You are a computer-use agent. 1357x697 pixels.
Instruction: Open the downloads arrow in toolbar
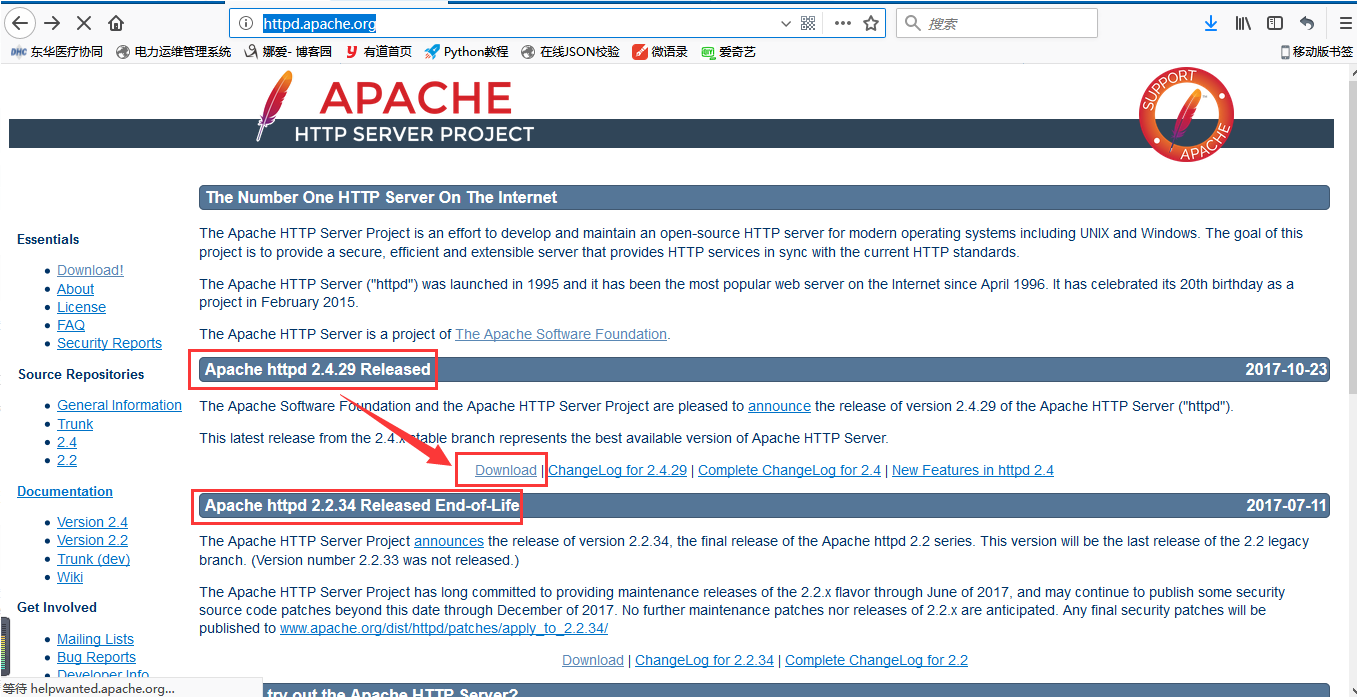tap(1211, 23)
